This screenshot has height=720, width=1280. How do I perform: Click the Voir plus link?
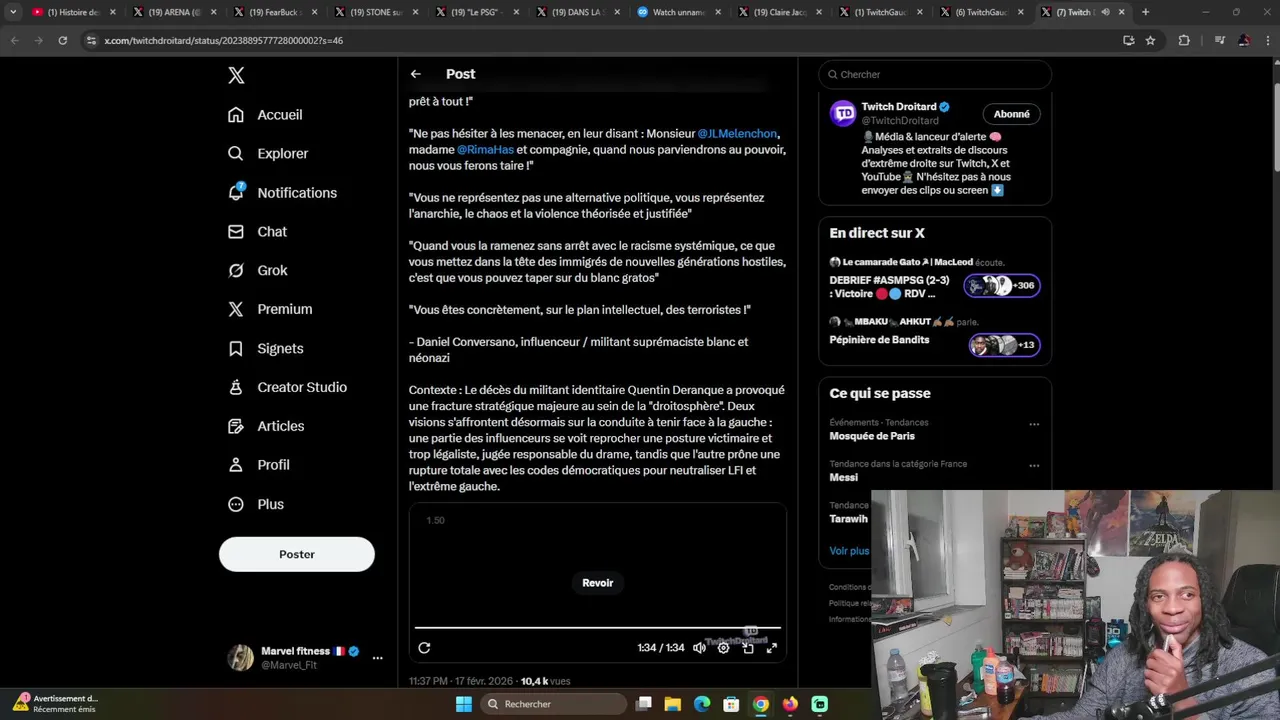pyautogui.click(x=849, y=551)
